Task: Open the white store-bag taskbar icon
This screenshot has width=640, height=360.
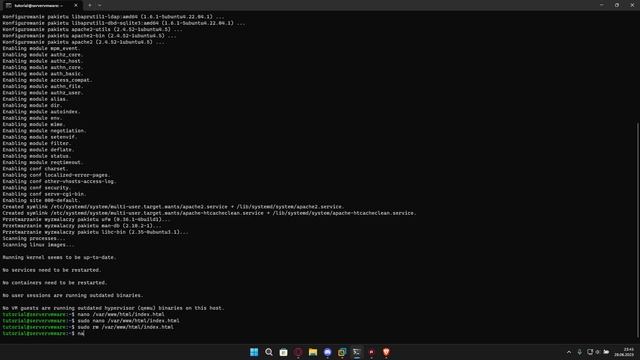Action: [x=283, y=352]
